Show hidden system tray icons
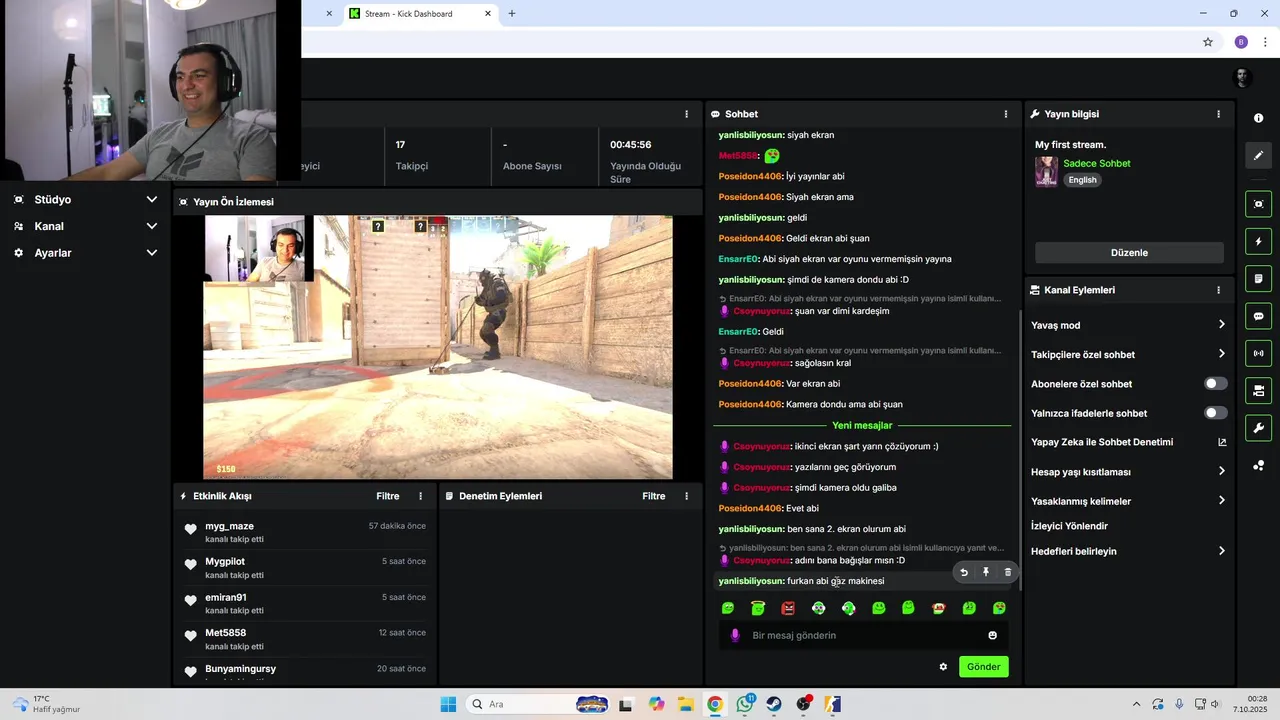This screenshot has width=1280, height=720. point(1136,704)
